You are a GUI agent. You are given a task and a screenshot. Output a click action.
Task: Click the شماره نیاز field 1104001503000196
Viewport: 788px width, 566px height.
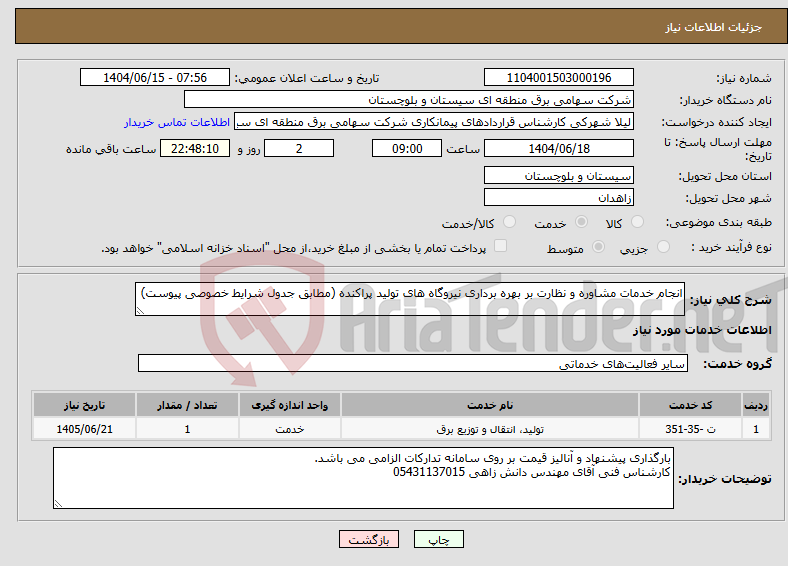(x=558, y=77)
